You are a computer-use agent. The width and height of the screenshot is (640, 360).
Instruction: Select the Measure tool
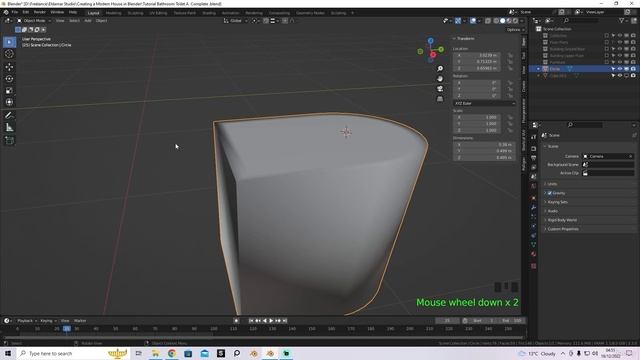click(x=9, y=128)
